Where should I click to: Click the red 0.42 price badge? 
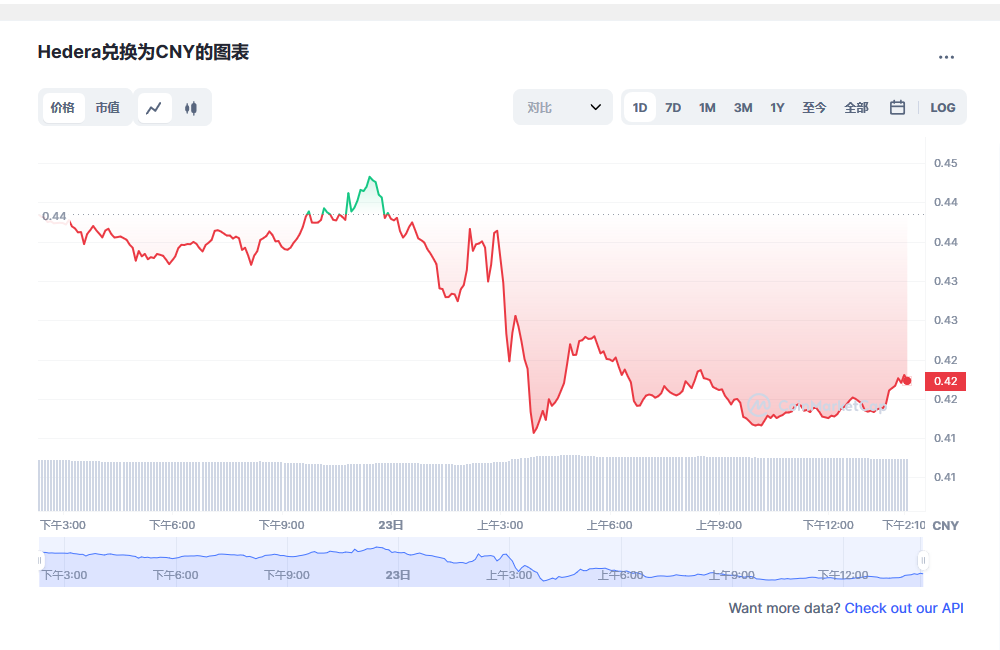944,381
